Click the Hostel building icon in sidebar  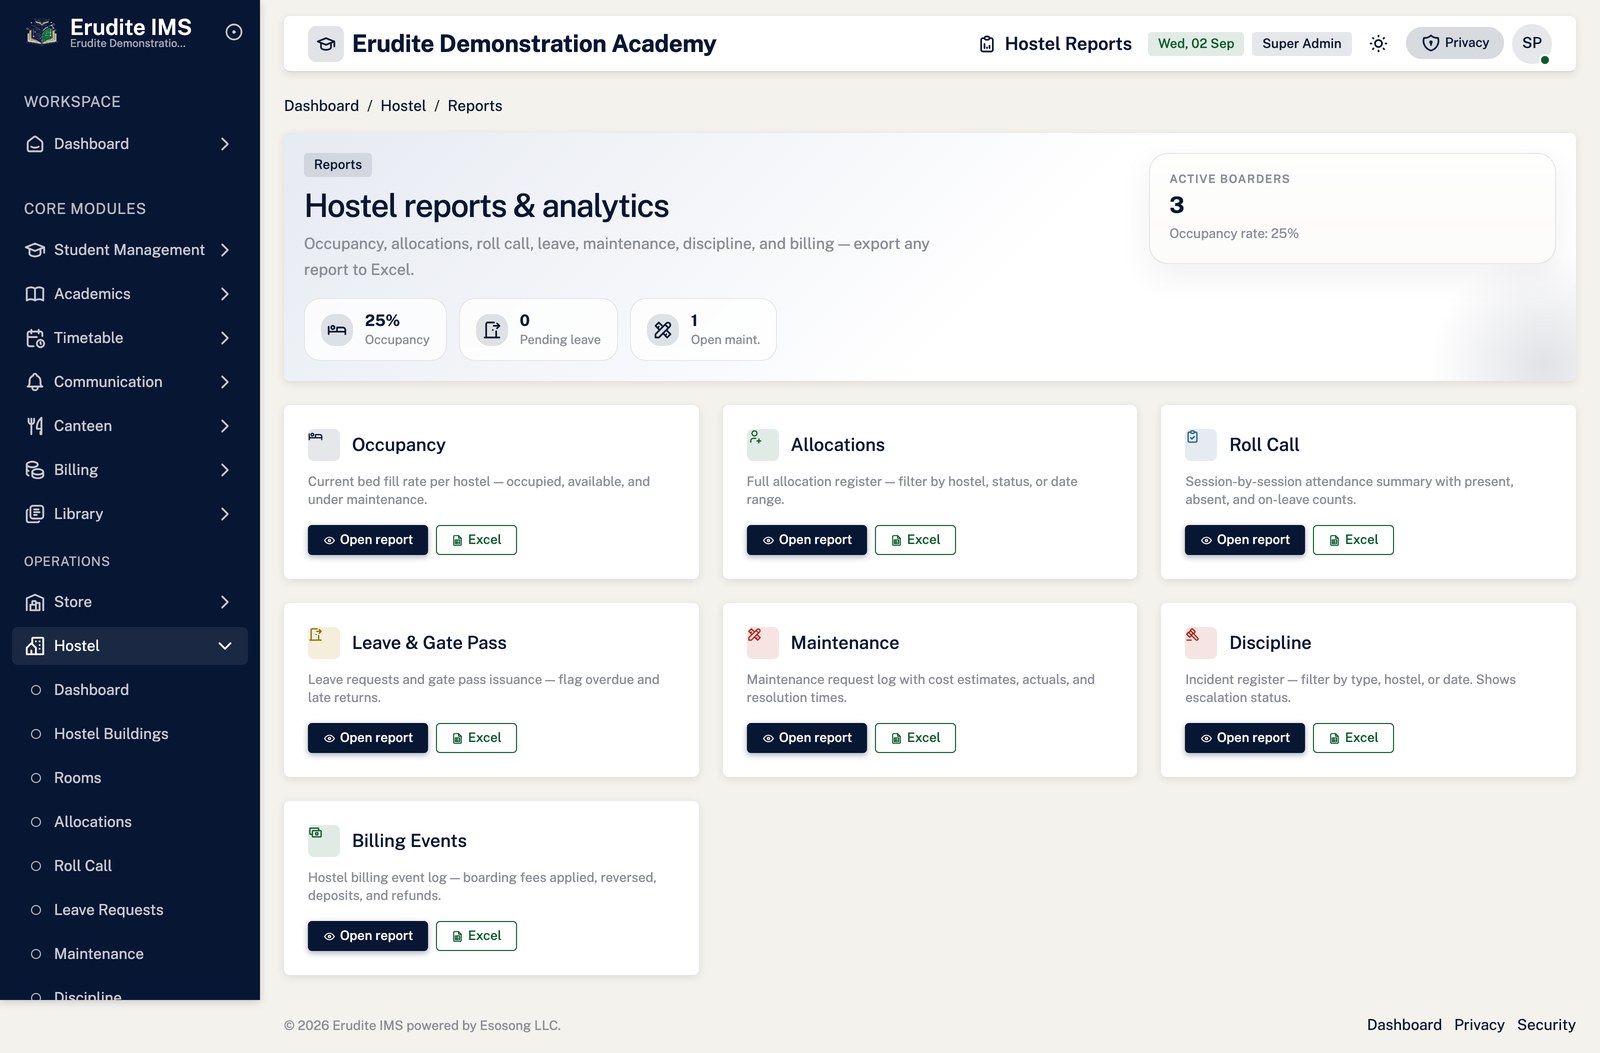click(35, 646)
